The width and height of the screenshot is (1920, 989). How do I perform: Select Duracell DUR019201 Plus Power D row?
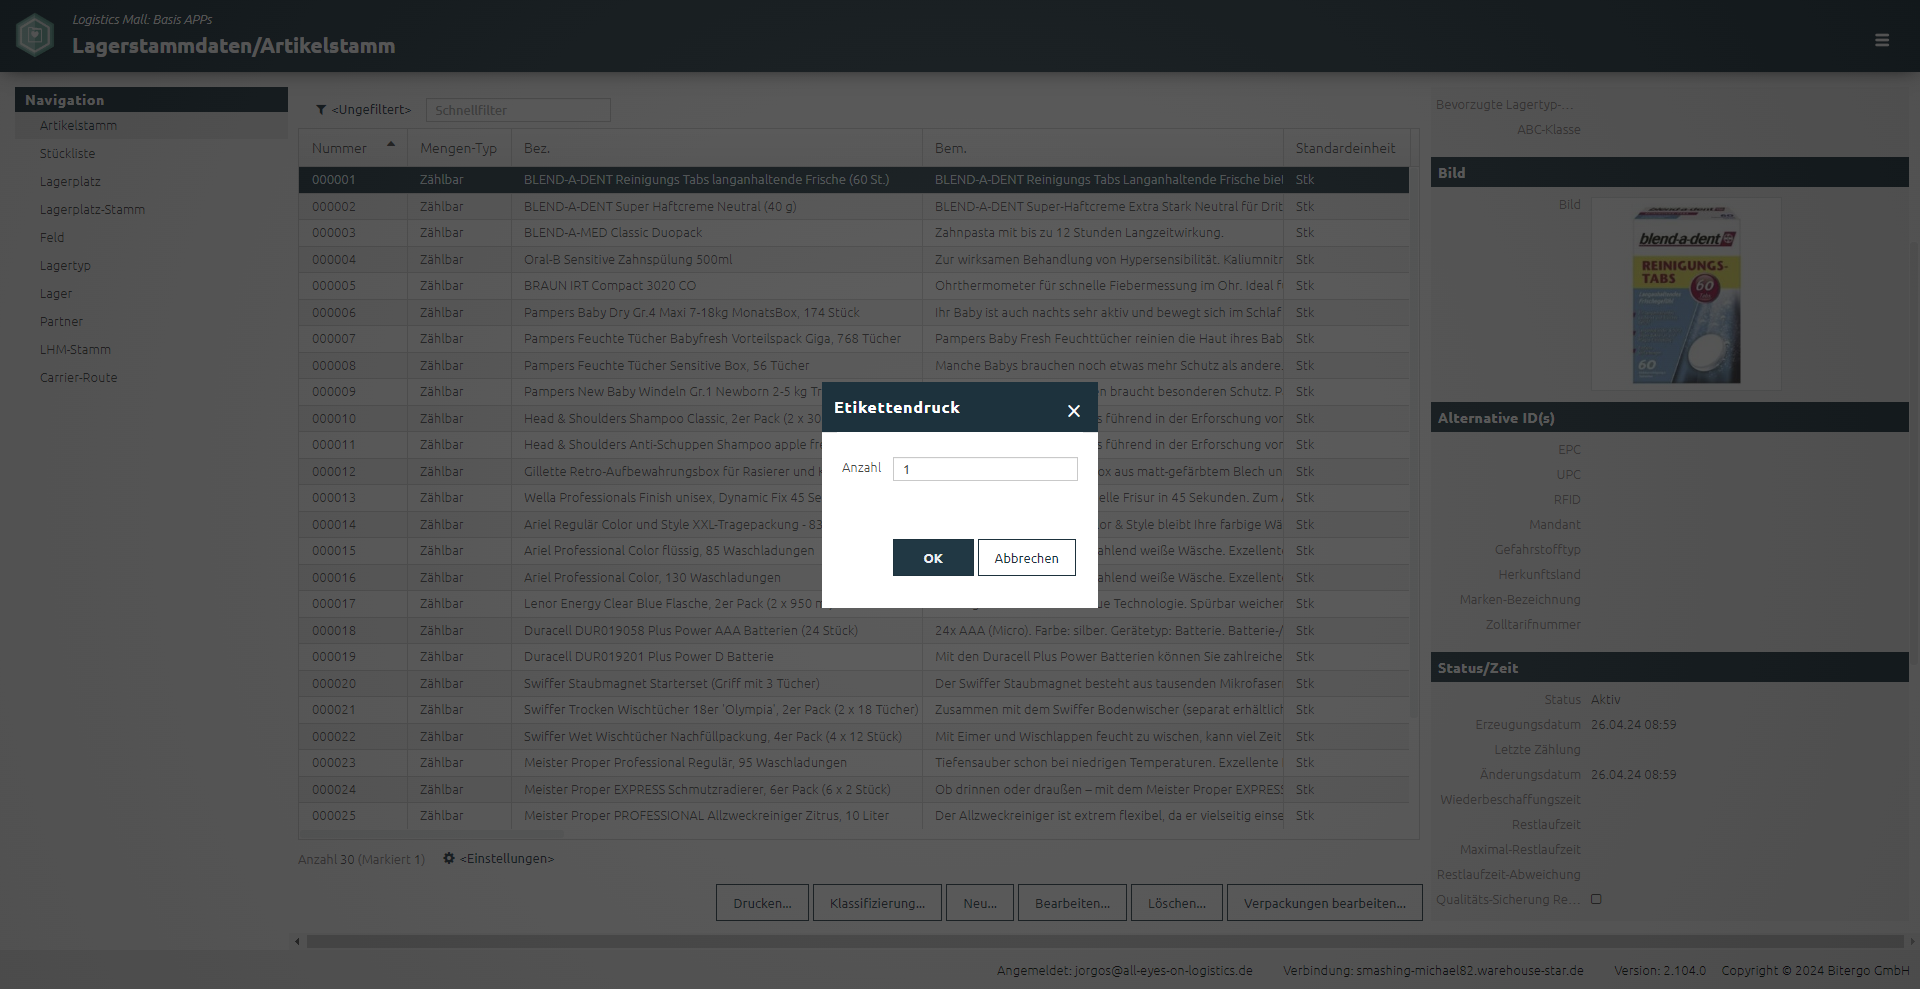[x=854, y=657]
